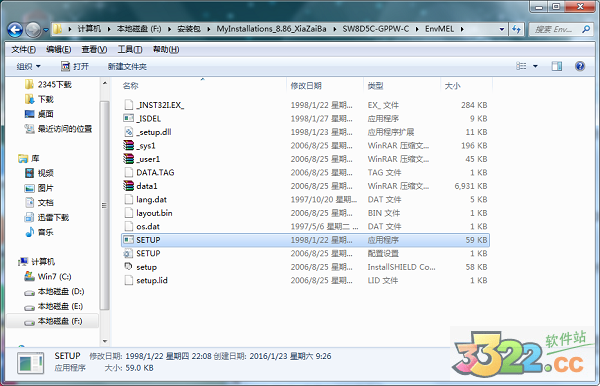Sort by 修改日期 column header
This screenshot has height=386, width=600.
pos(306,86)
